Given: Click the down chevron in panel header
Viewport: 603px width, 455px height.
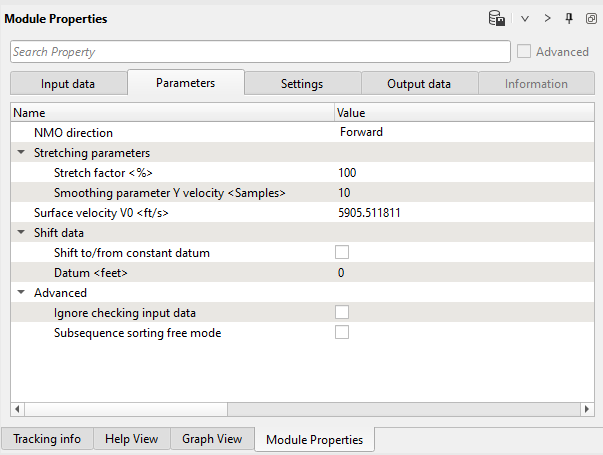Looking at the screenshot, I should pyautogui.click(x=525, y=18).
